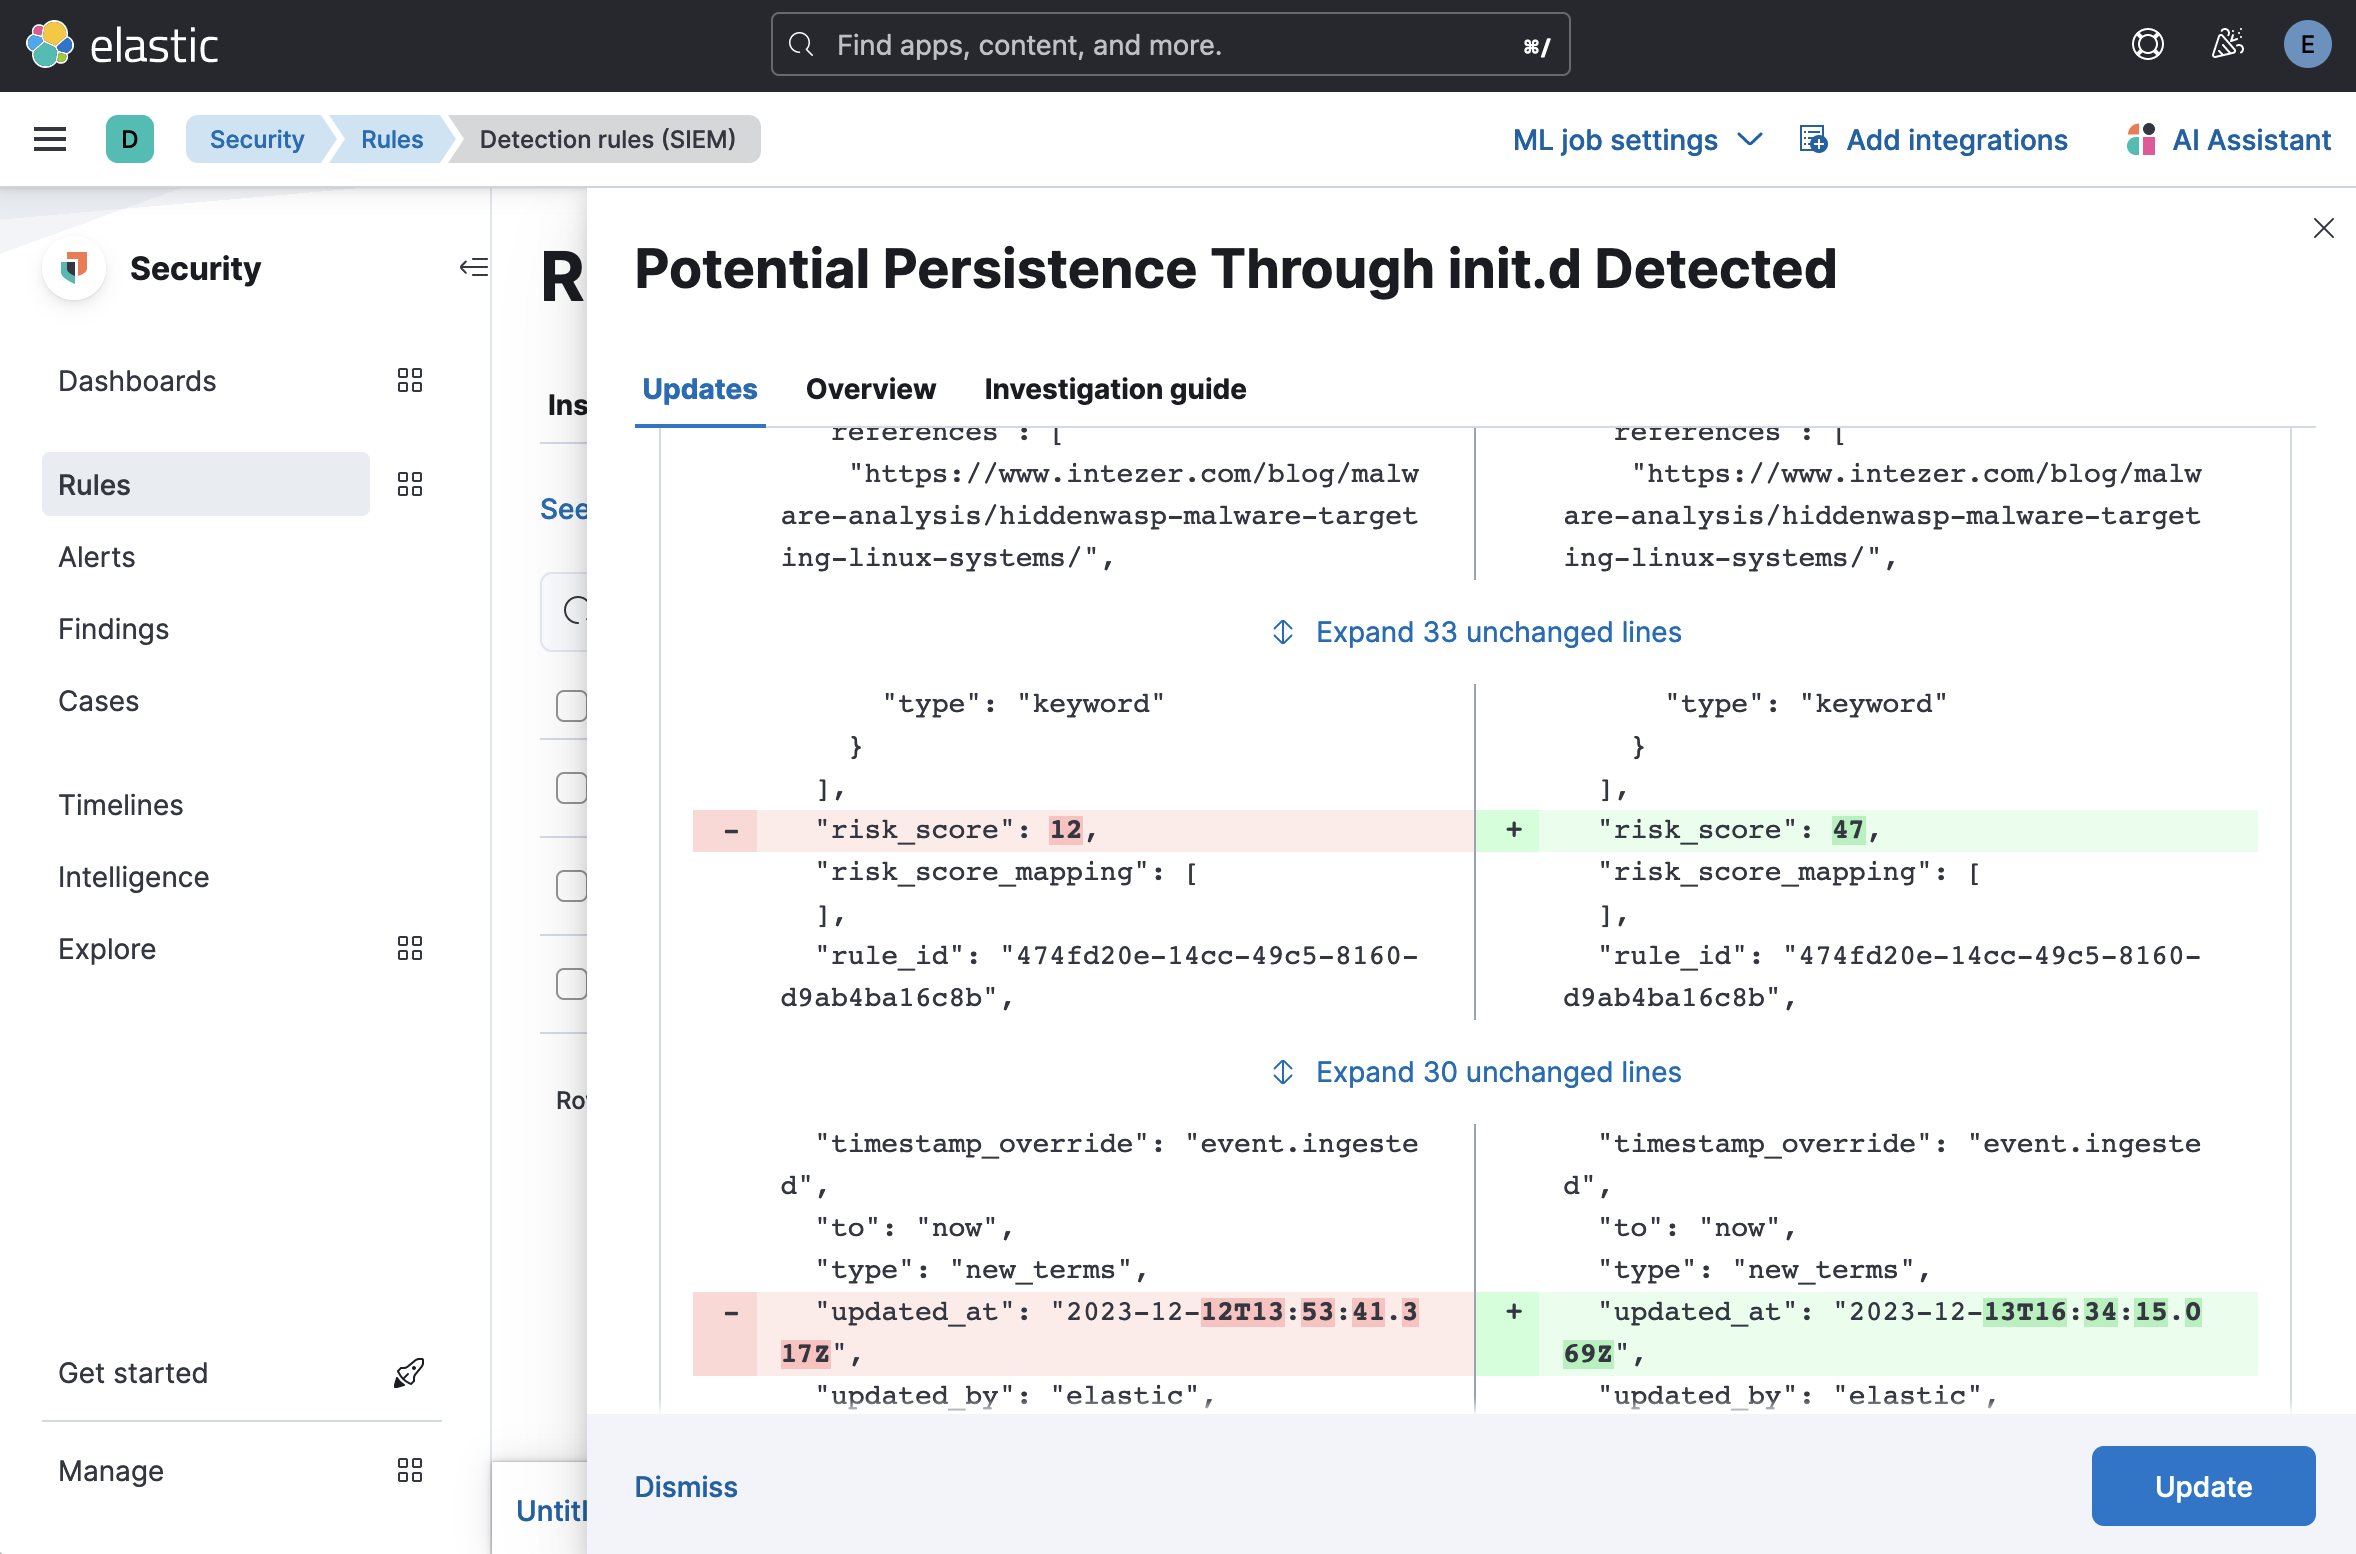Open Explore submenu grid icon
Viewport: 2356px width, 1554px height.
pos(410,948)
